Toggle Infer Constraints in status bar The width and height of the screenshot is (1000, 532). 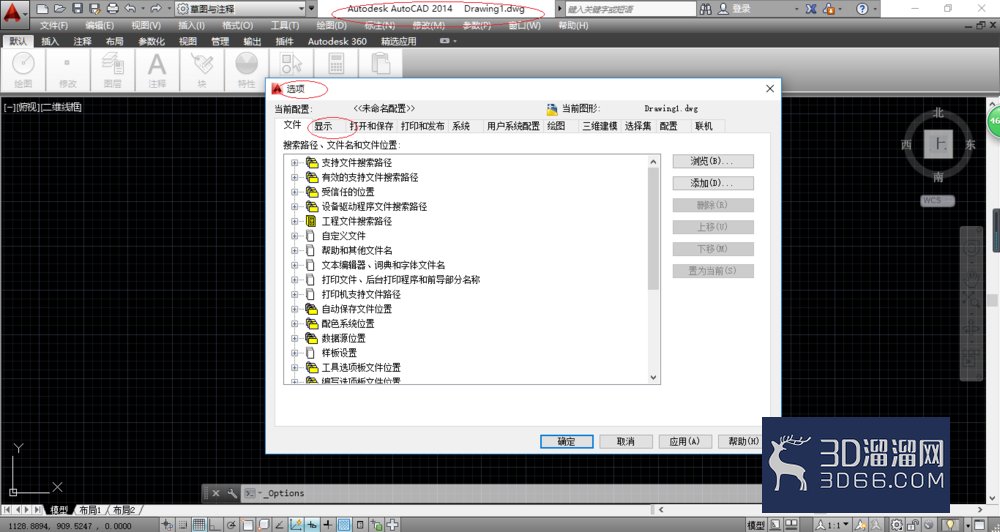click(167, 525)
